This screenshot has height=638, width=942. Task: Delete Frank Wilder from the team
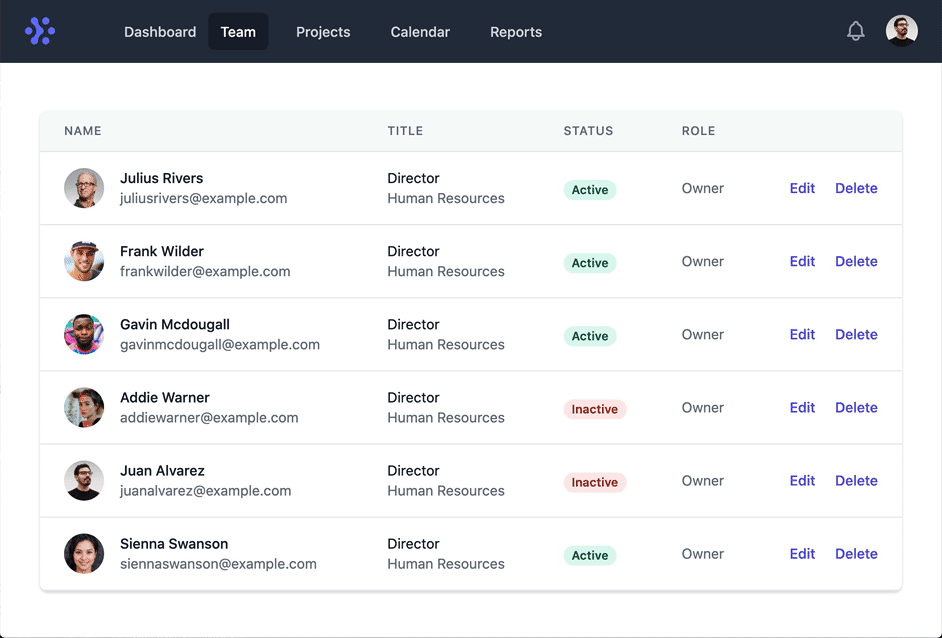coord(856,261)
